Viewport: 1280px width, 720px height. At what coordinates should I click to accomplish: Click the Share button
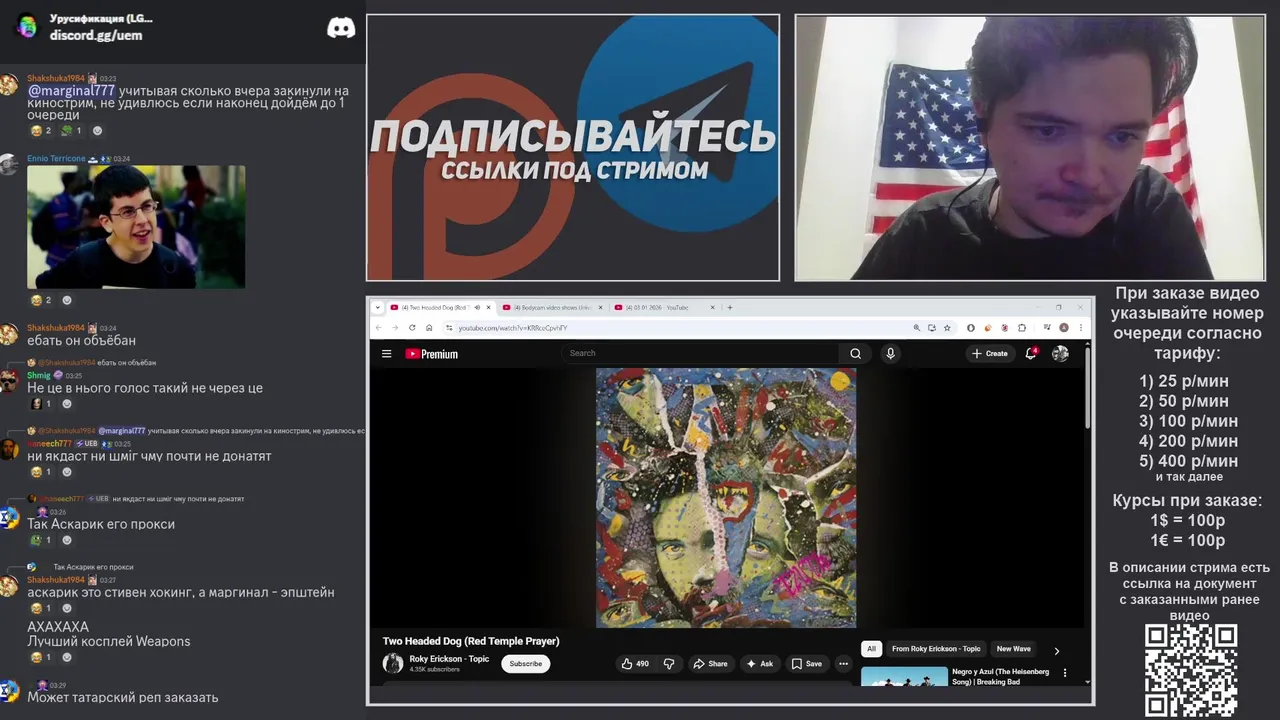pyautogui.click(x=710, y=663)
